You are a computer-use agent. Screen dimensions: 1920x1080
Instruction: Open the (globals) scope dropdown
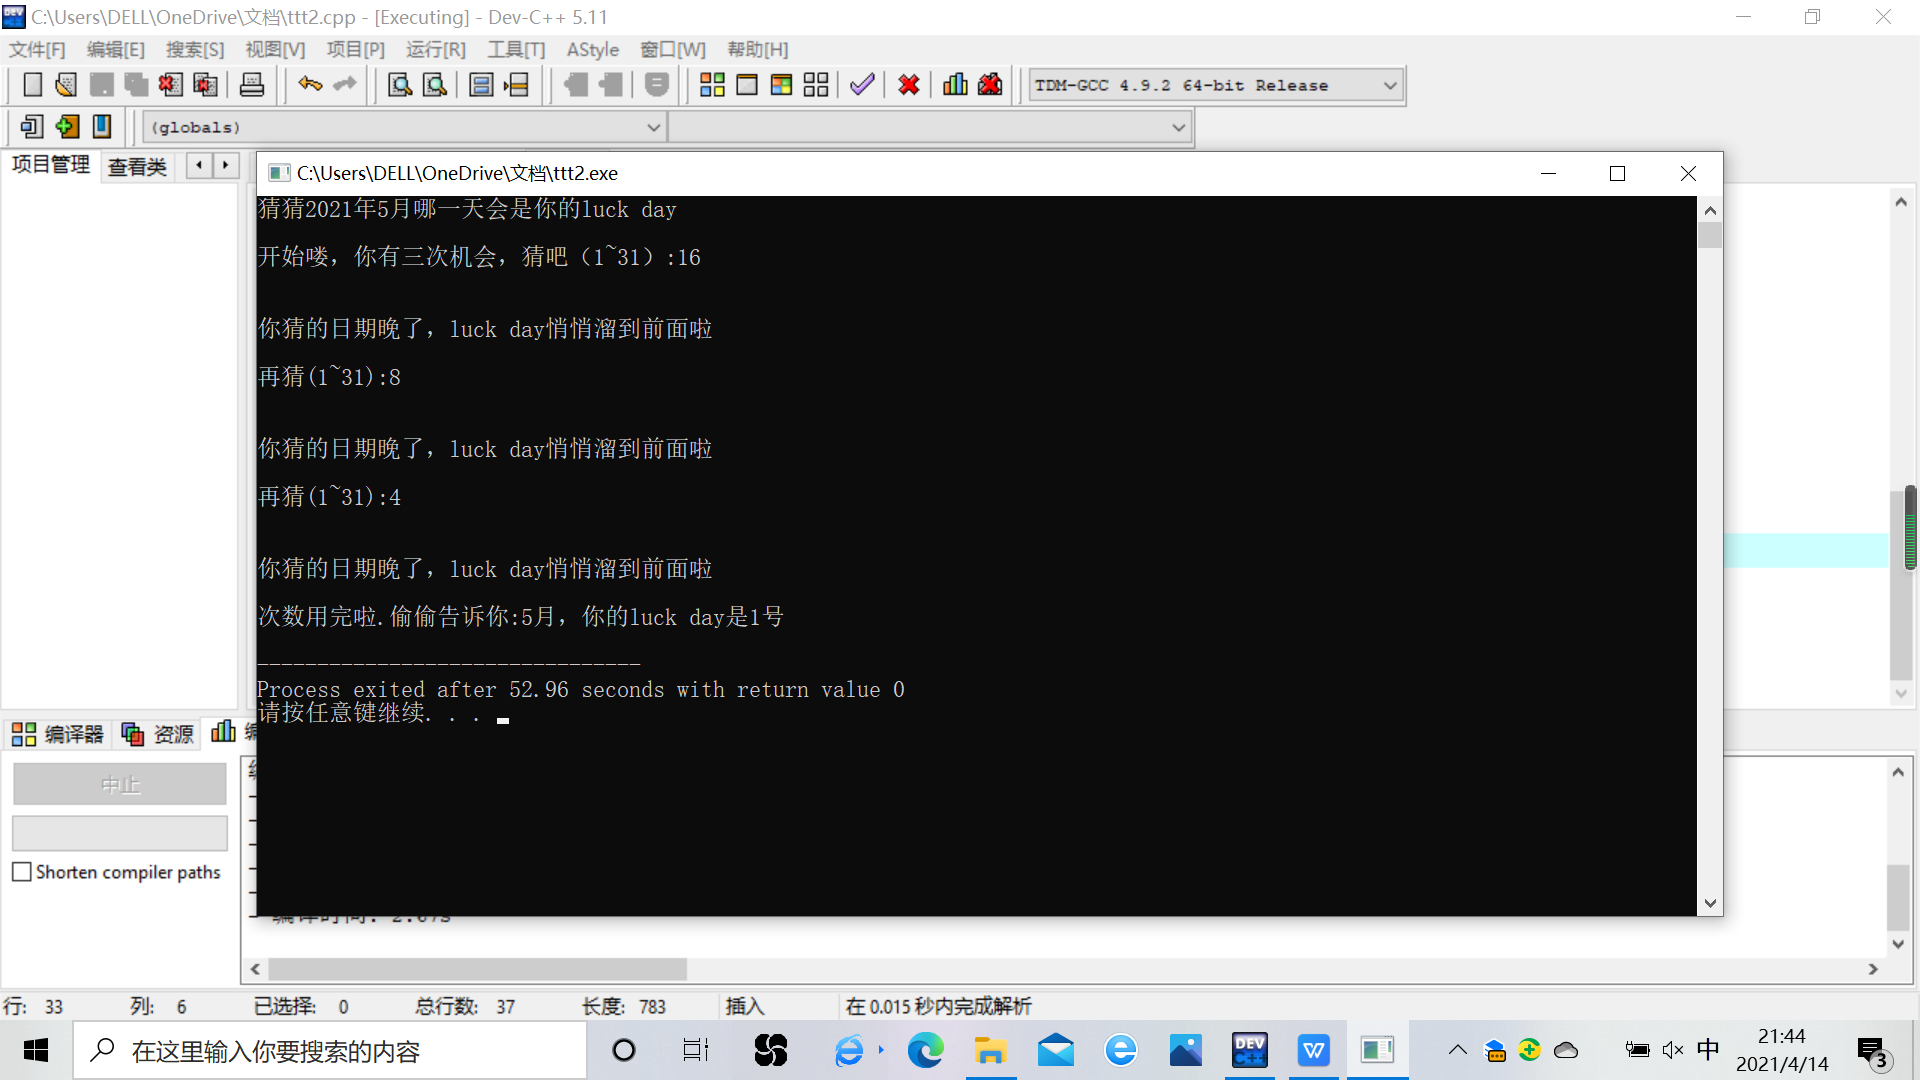(x=653, y=127)
